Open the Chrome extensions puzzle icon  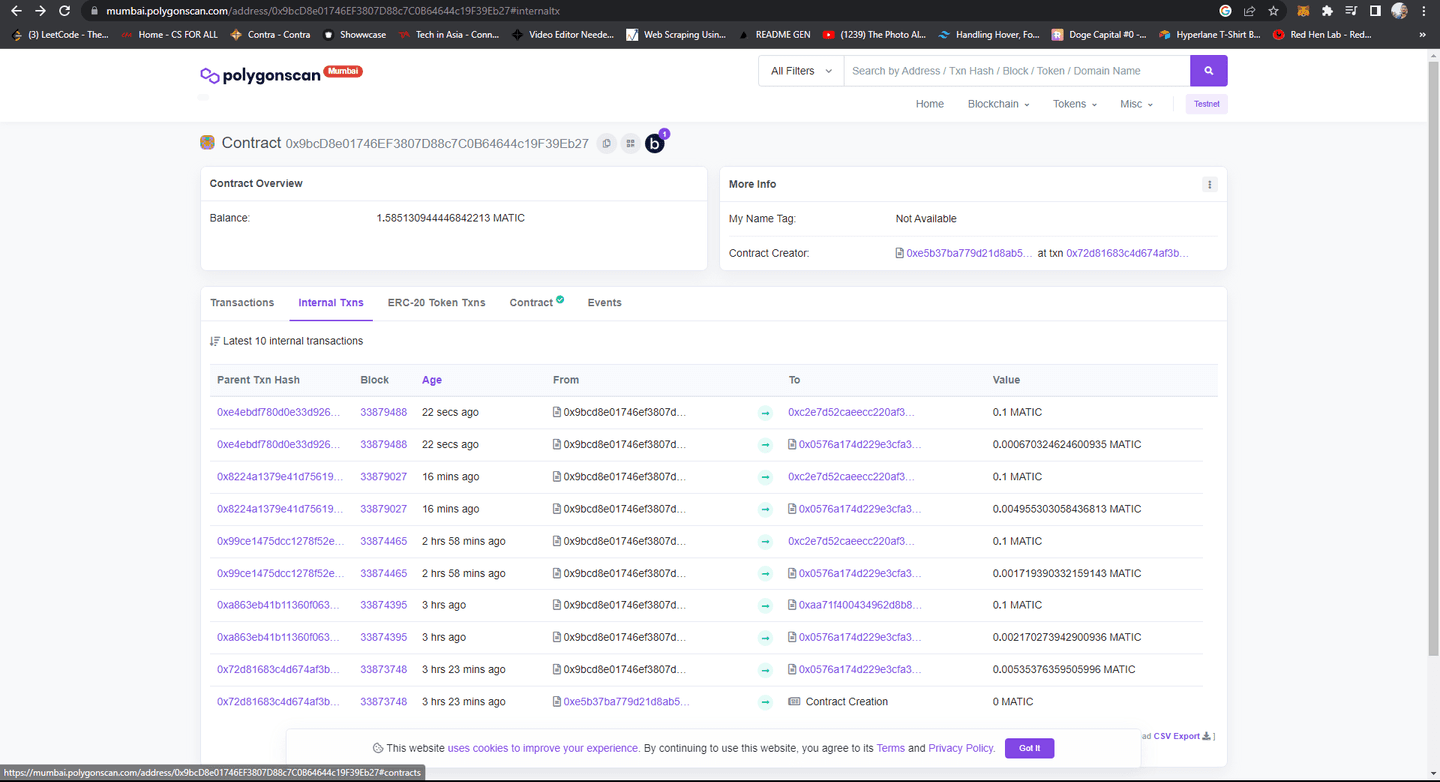click(1327, 11)
